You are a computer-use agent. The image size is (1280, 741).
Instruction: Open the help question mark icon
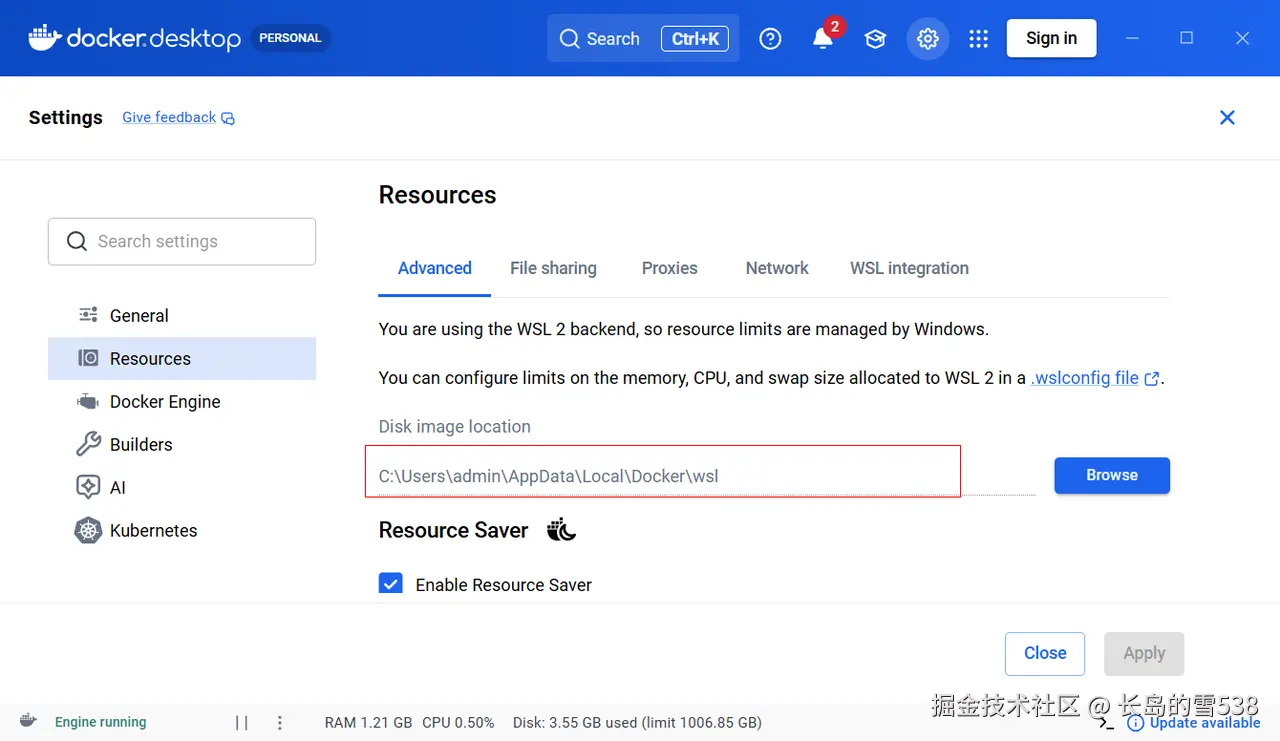(x=770, y=38)
